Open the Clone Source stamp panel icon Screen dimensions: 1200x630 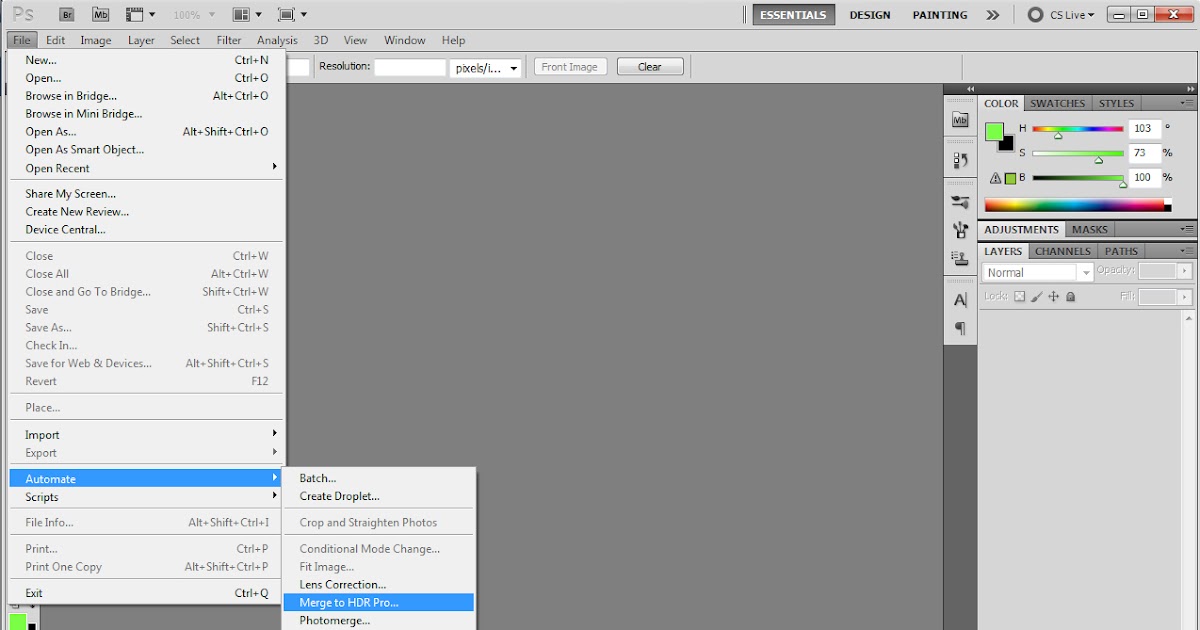point(961,258)
